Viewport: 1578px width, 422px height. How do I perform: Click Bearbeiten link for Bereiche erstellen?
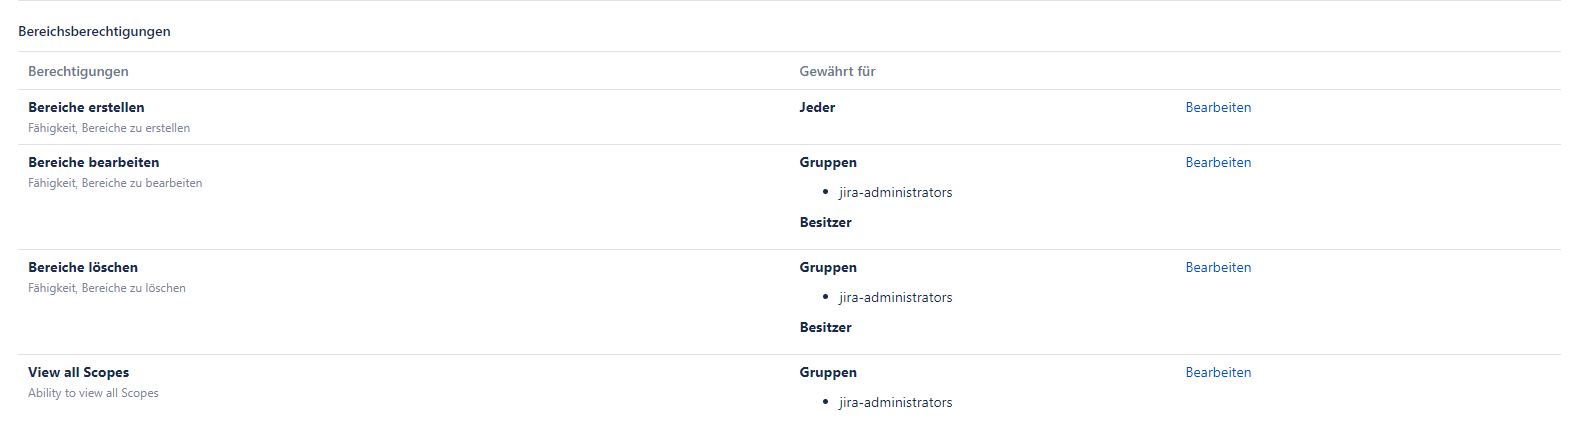tap(1217, 107)
